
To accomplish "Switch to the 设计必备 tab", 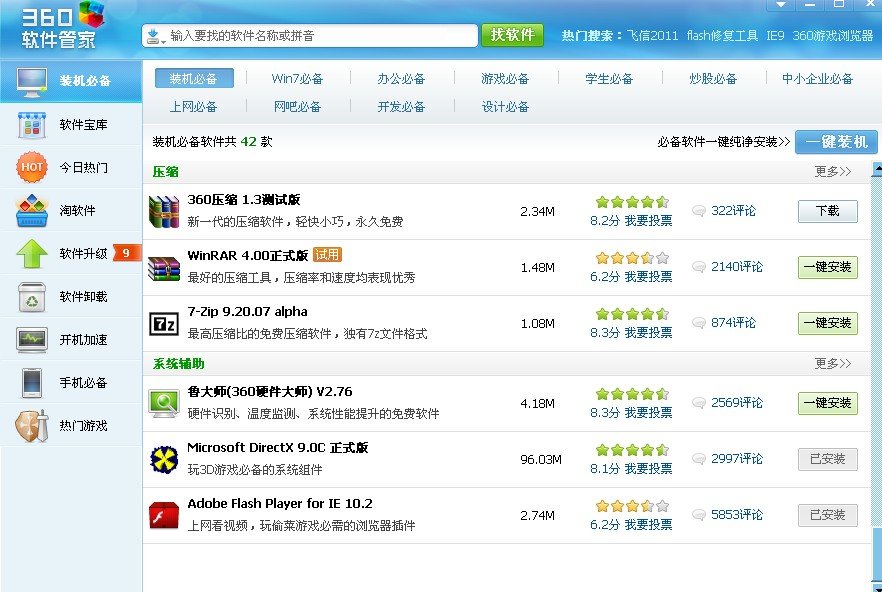I will click(x=505, y=106).
